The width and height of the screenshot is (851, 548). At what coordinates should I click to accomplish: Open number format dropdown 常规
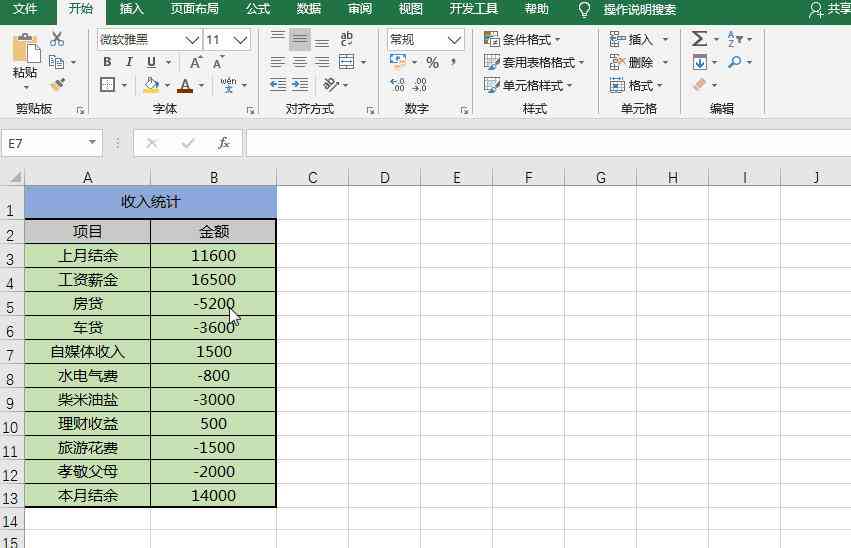click(x=455, y=40)
